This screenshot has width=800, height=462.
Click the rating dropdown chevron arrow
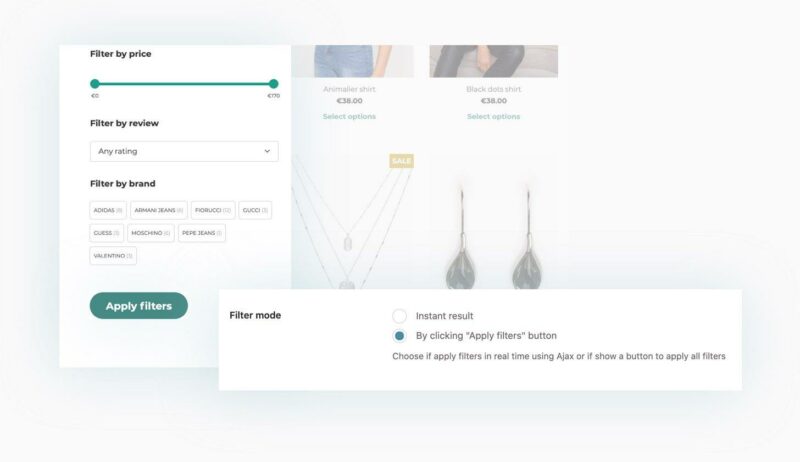(267, 151)
